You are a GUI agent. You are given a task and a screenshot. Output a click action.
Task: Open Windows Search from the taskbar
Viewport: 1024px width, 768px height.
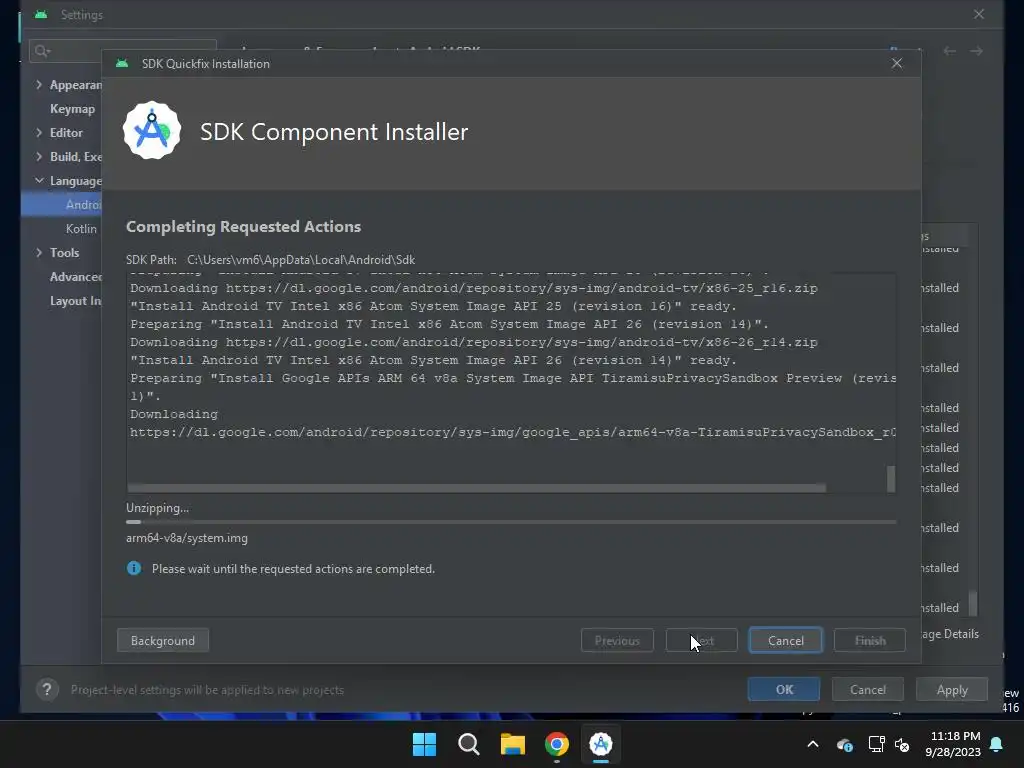click(469, 744)
